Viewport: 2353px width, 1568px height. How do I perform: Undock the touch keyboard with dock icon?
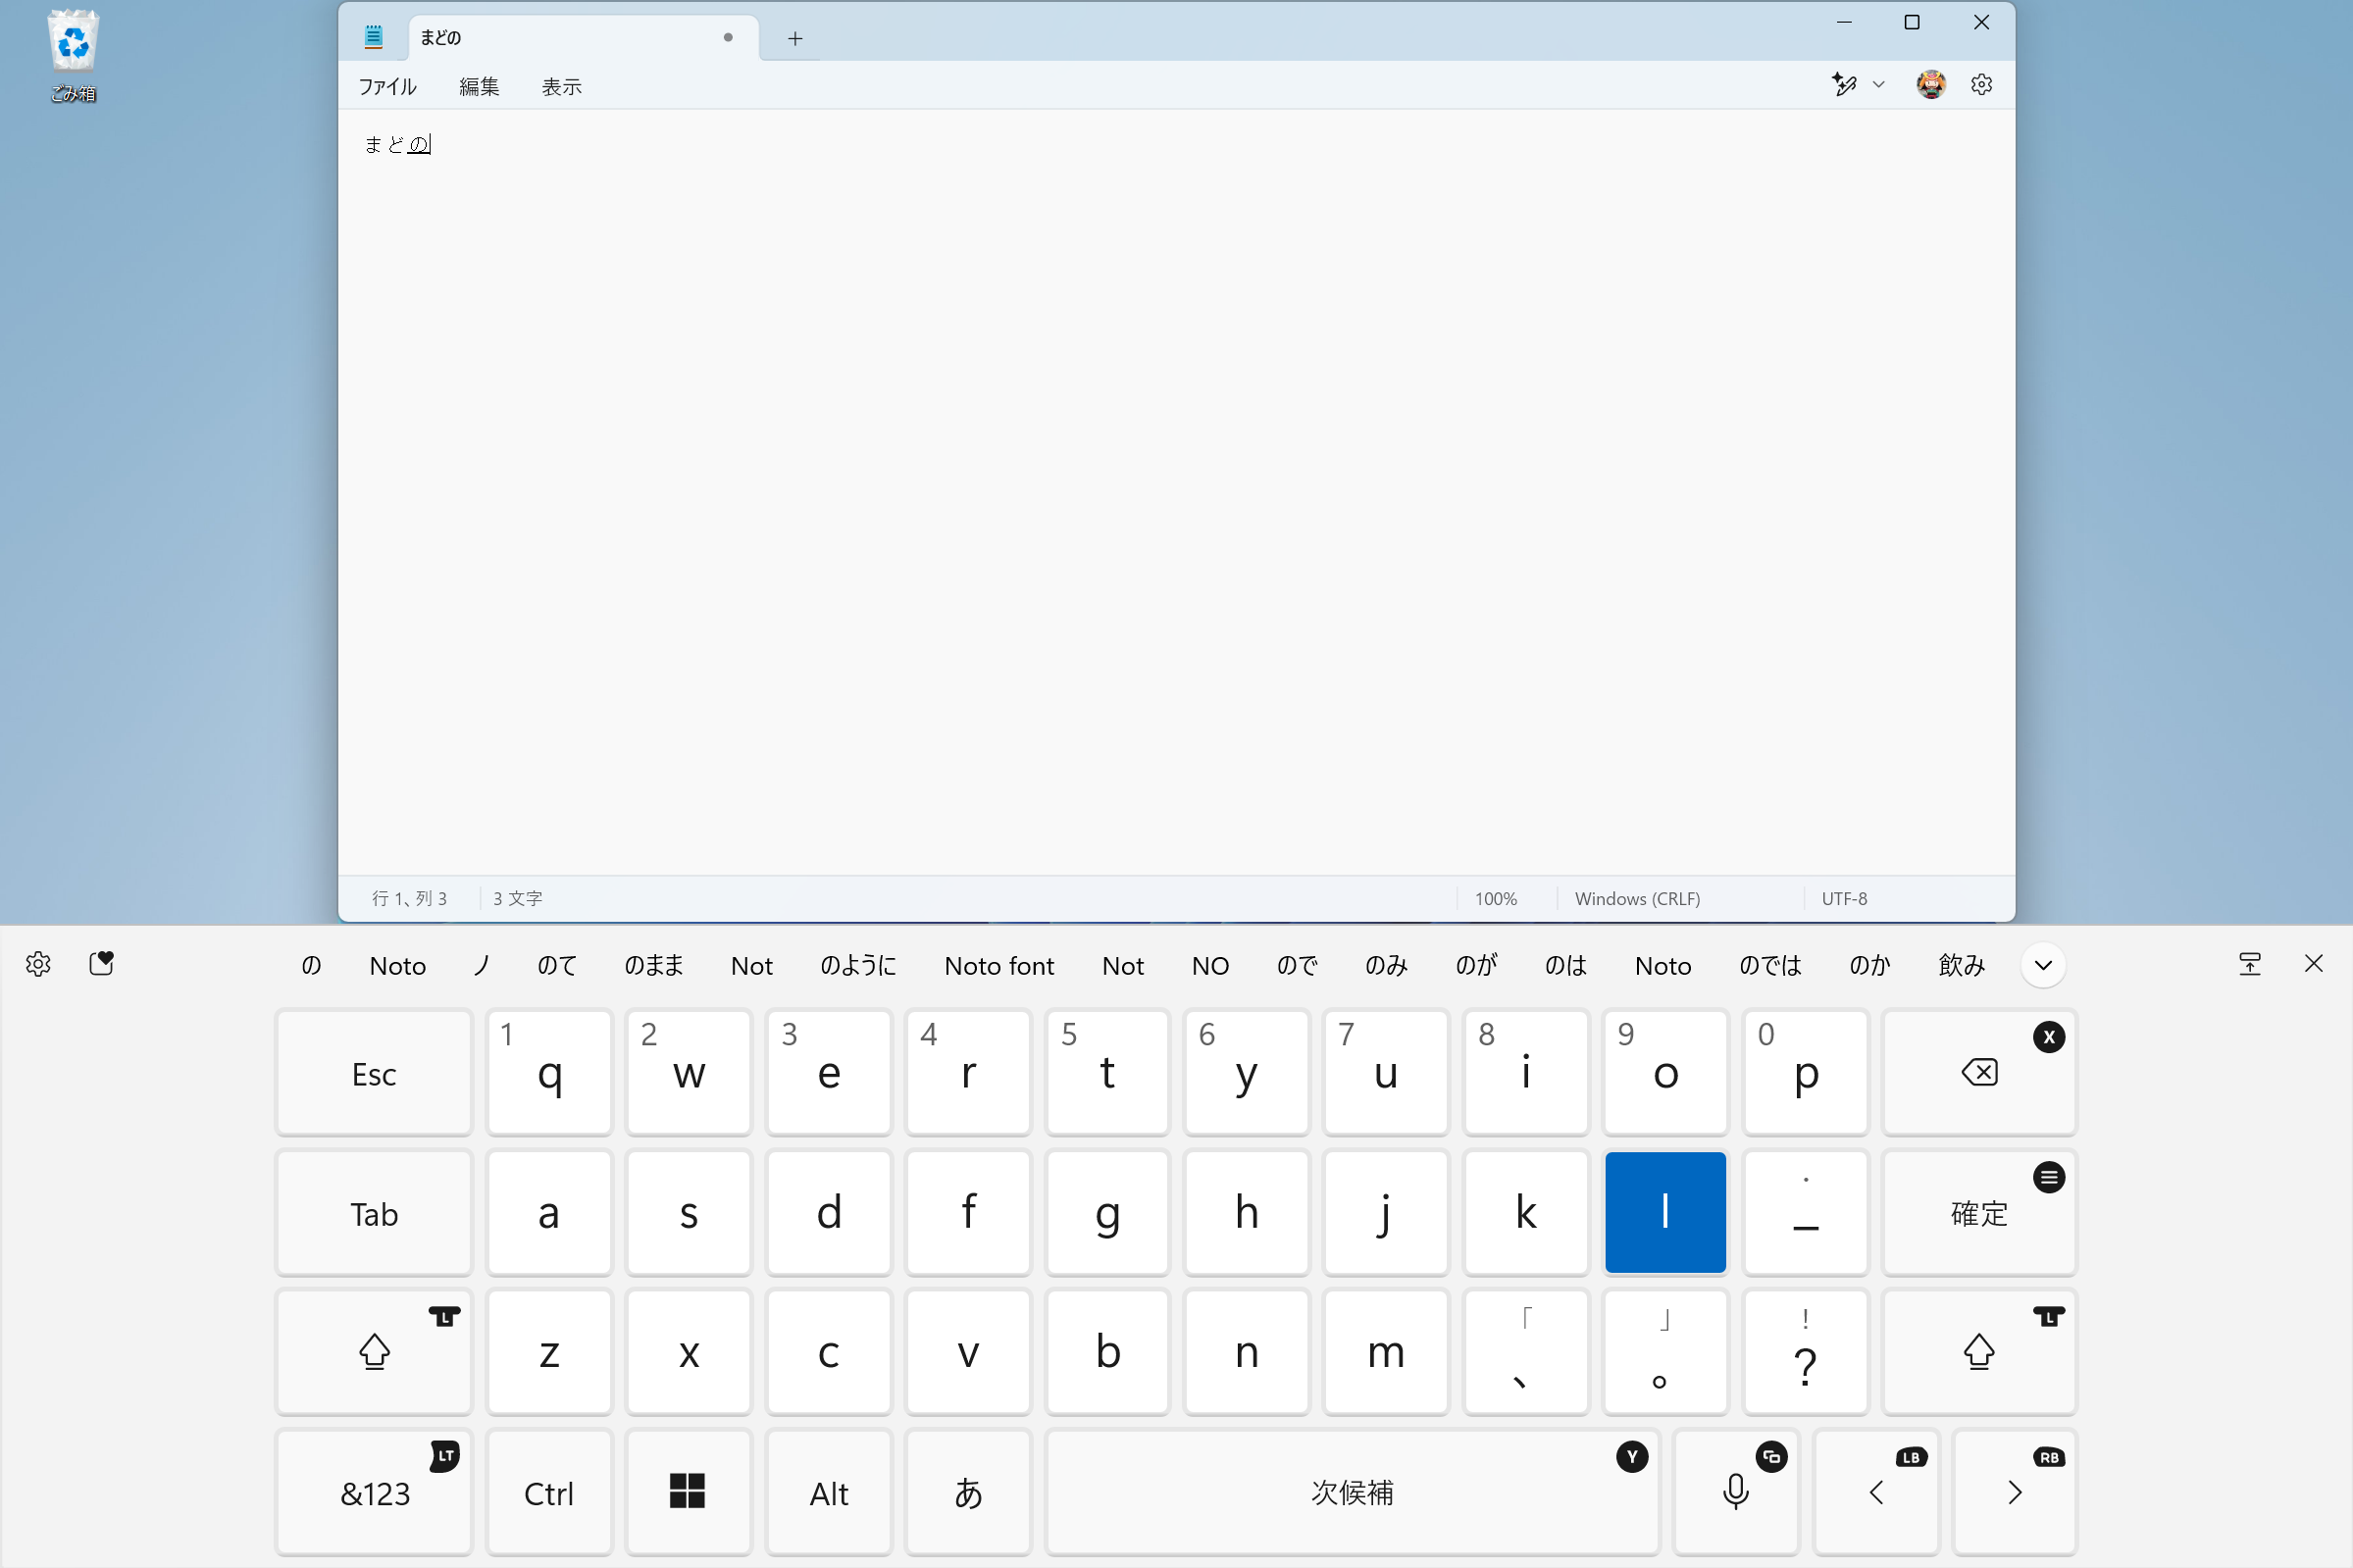pyautogui.click(x=2249, y=963)
